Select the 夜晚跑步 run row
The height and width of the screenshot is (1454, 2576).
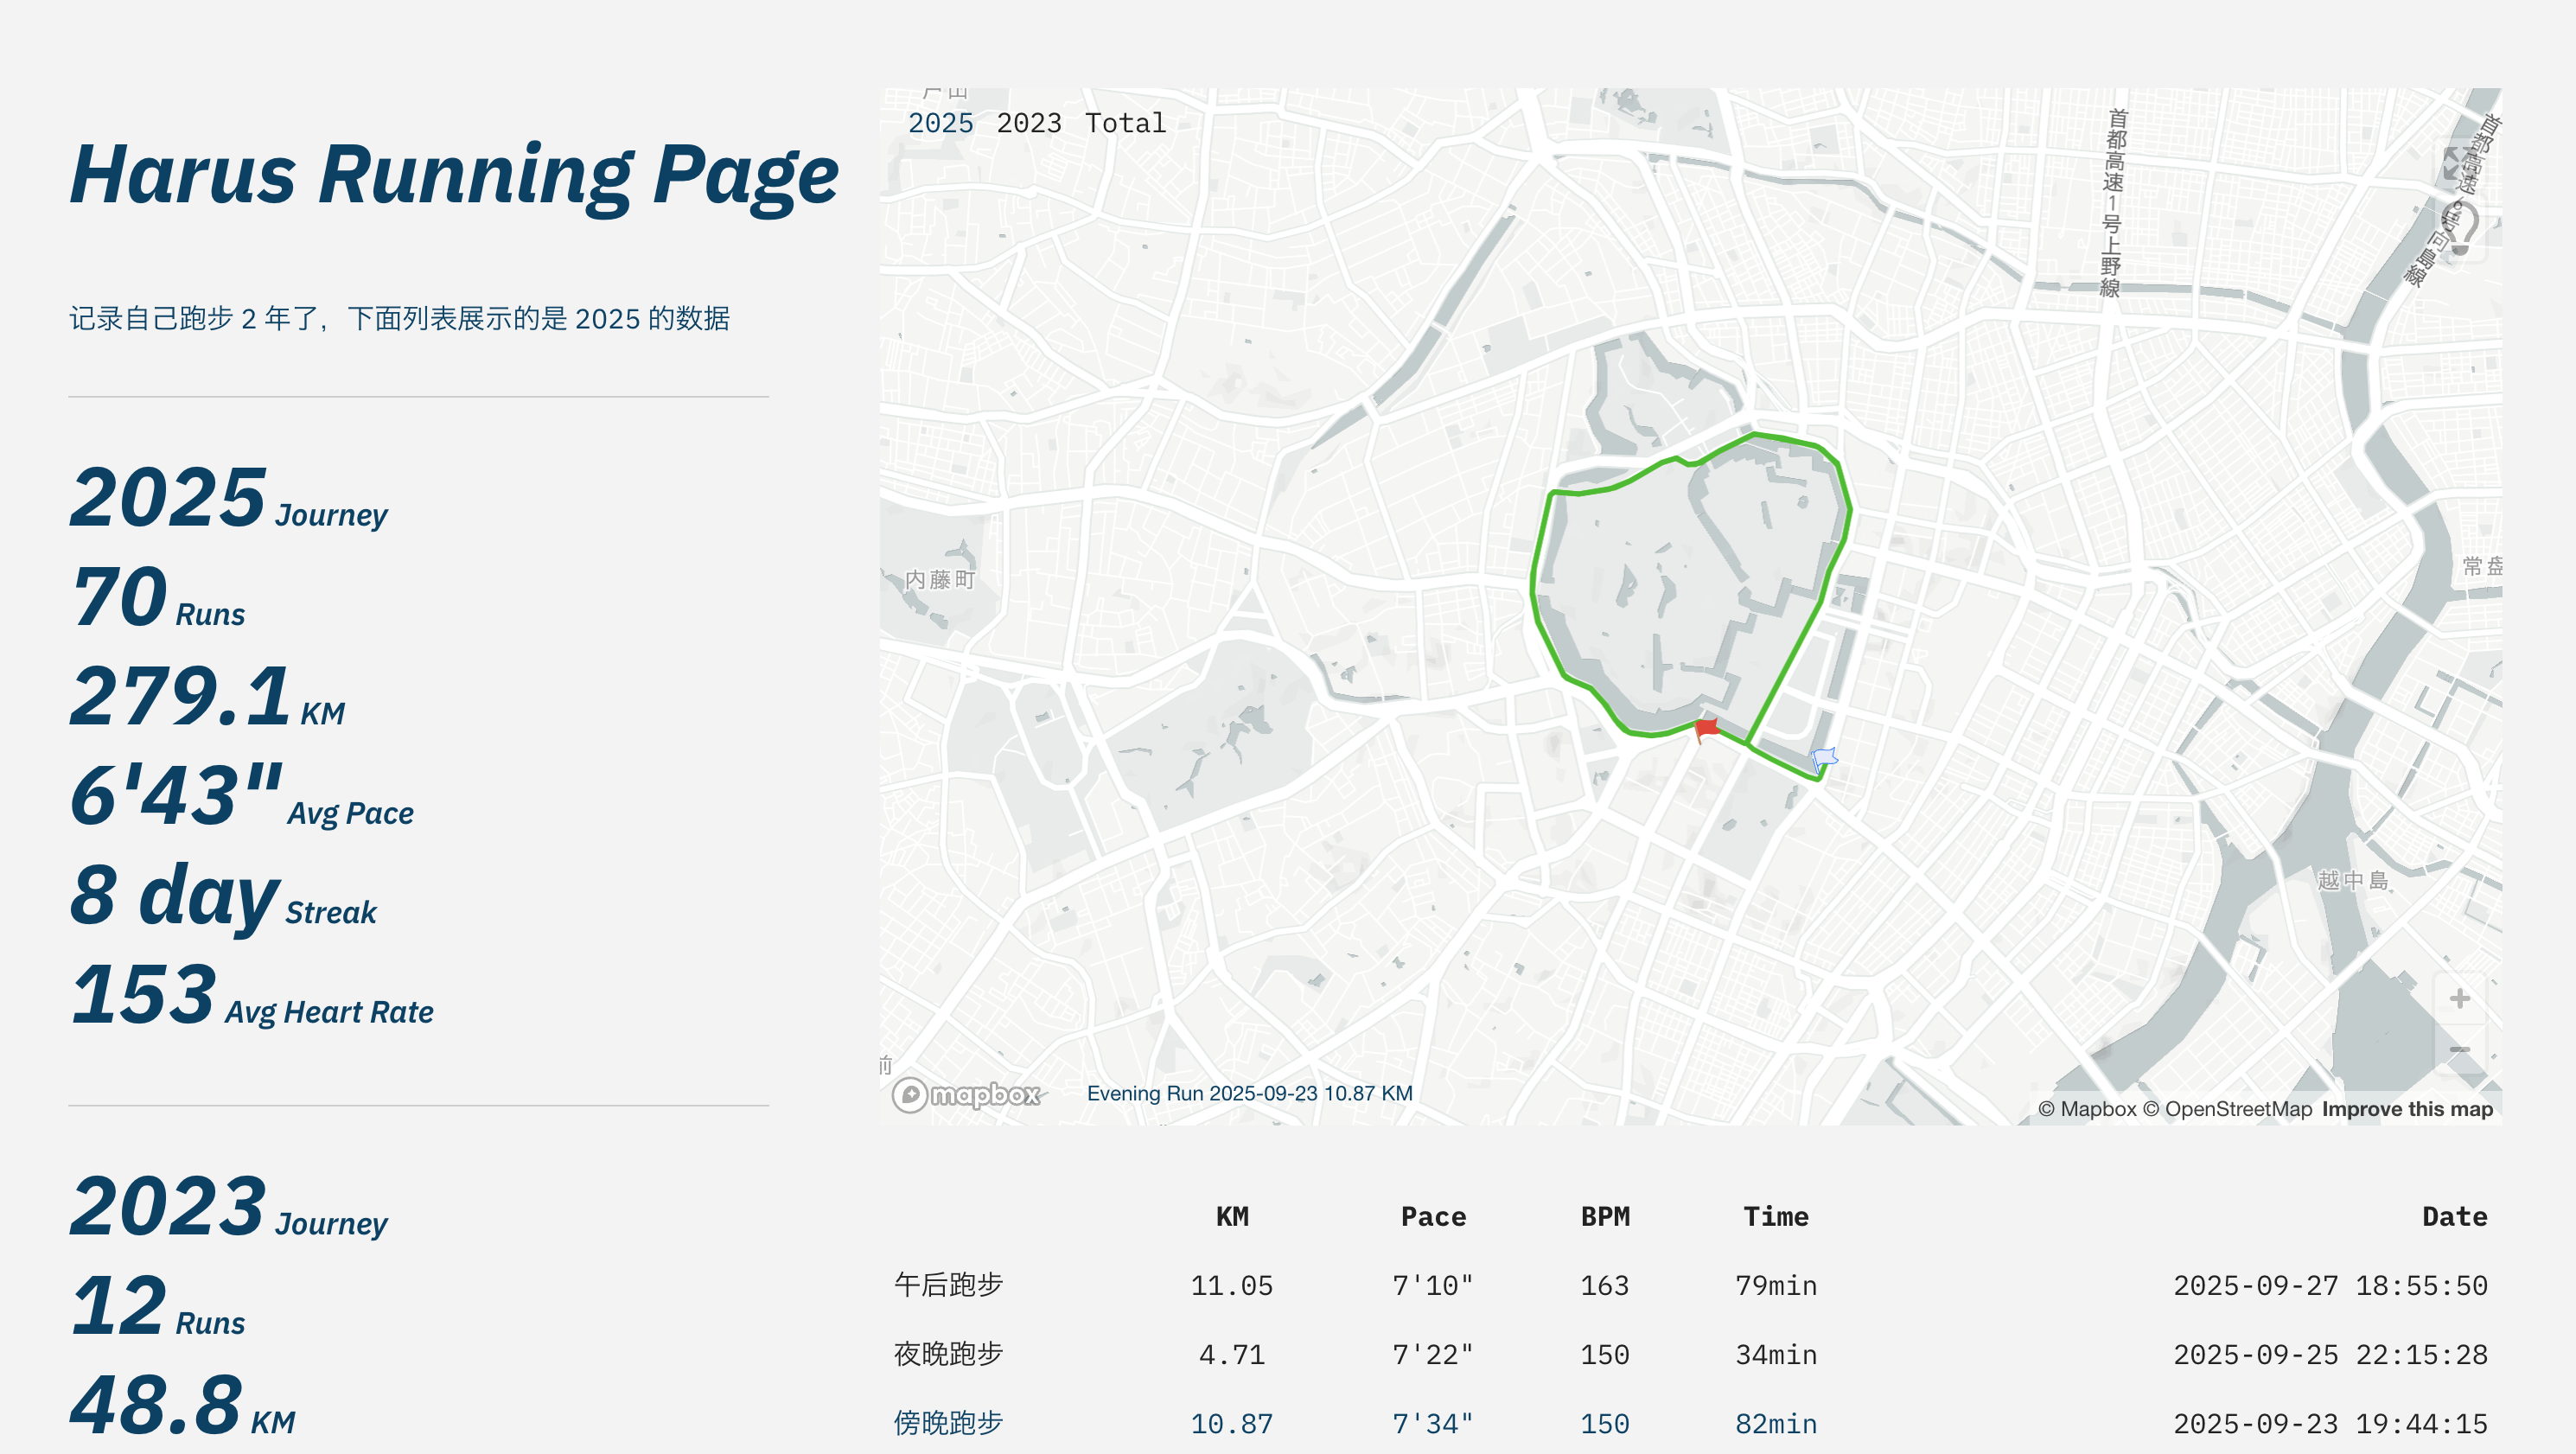click(1691, 1354)
